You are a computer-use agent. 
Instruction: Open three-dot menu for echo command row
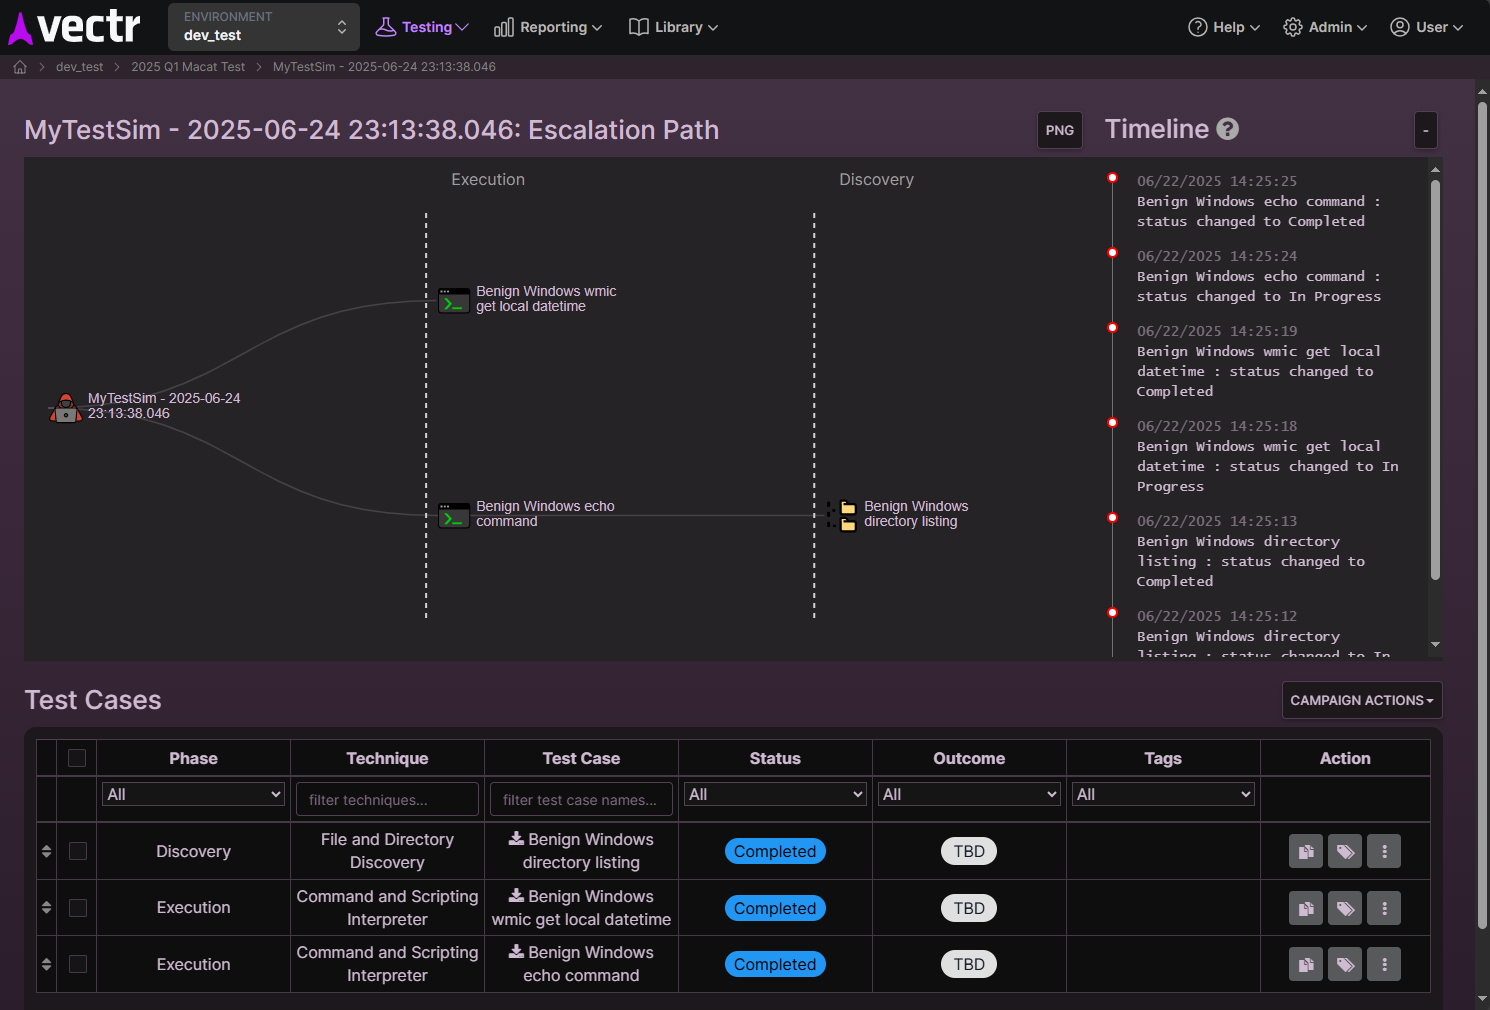(1384, 964)
